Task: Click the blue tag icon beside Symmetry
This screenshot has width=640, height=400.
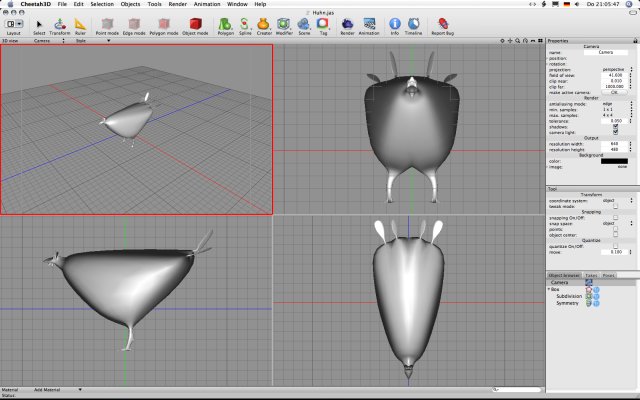Action: tap(596, 303)
